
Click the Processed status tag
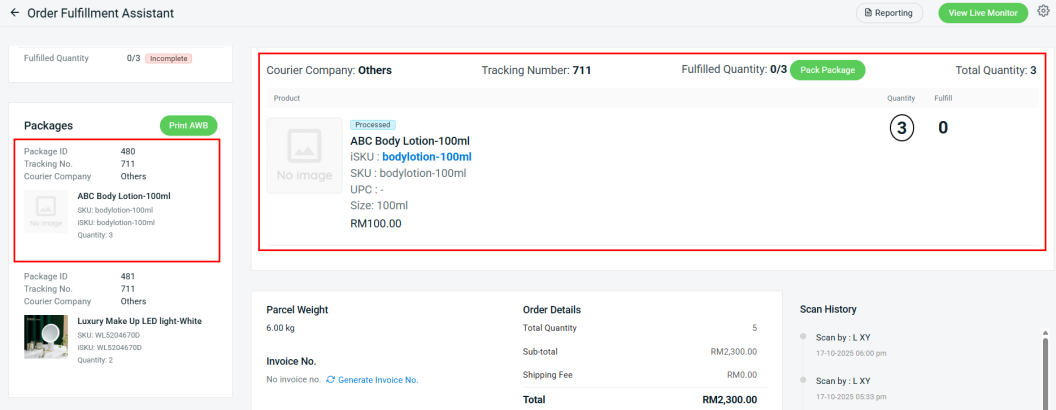tap(373, 125)
